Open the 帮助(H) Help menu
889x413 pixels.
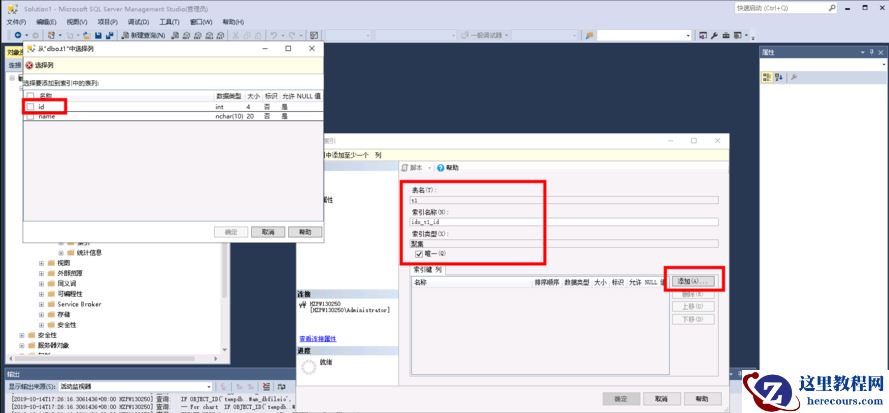233,22
